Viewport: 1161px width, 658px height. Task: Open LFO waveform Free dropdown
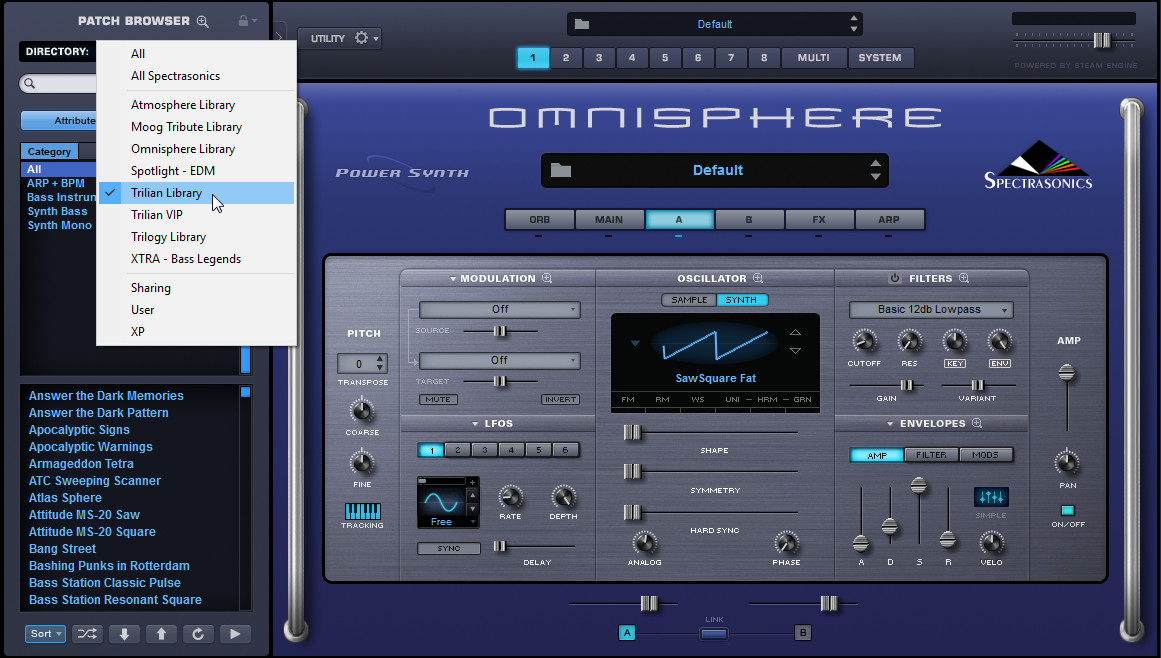(x=448, y=521)
